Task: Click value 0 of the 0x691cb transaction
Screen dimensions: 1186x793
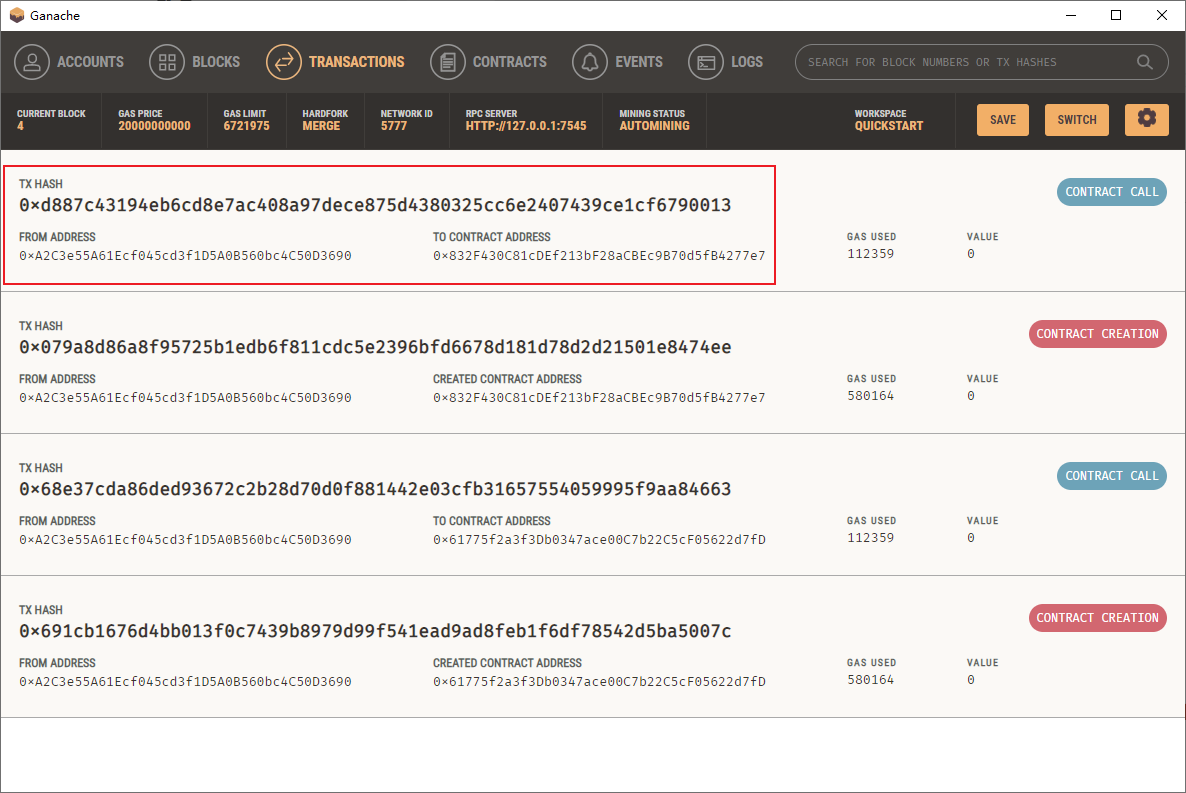Action: coord(970,679)
